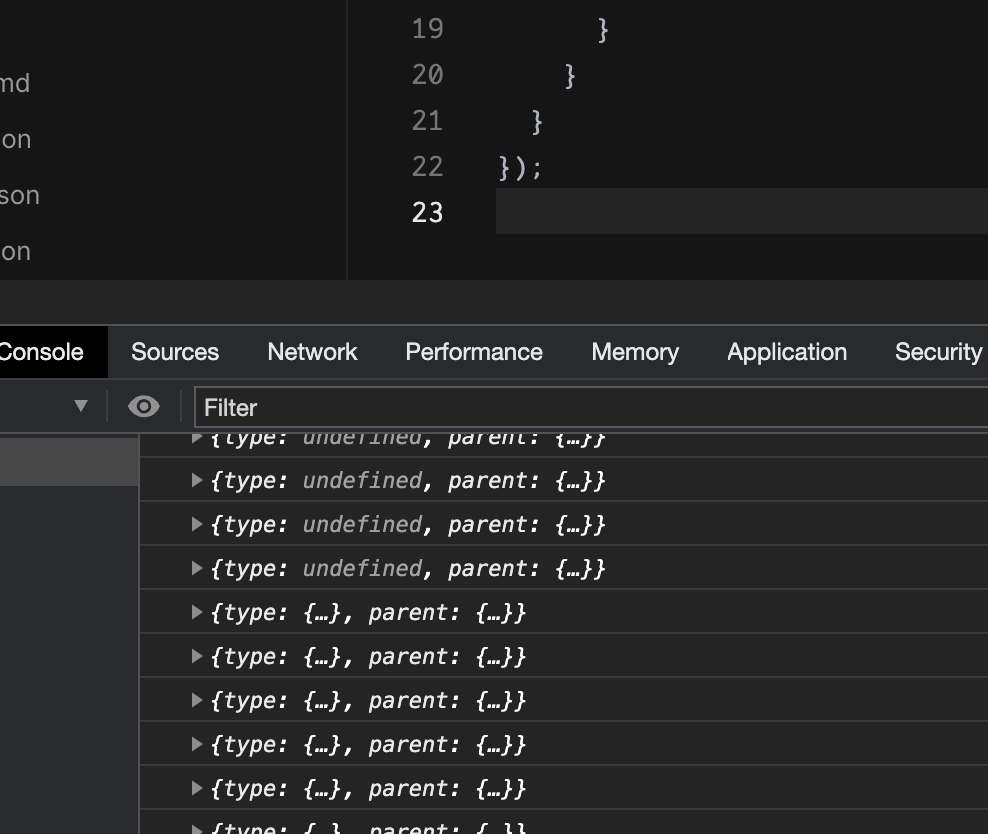Click the eye icon to create live expression
The image size is (988, 834).
coord(143,405)
